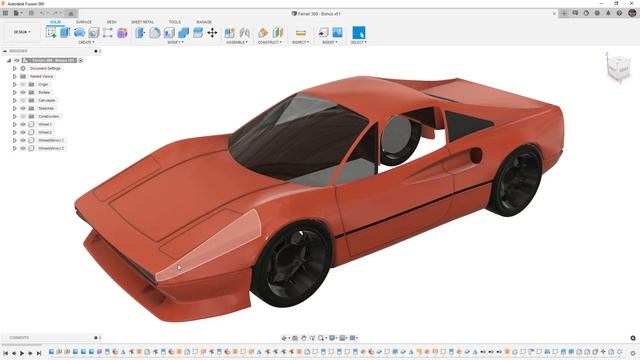
Task: Switch to the Surface tab
Action: coord(84,22)
